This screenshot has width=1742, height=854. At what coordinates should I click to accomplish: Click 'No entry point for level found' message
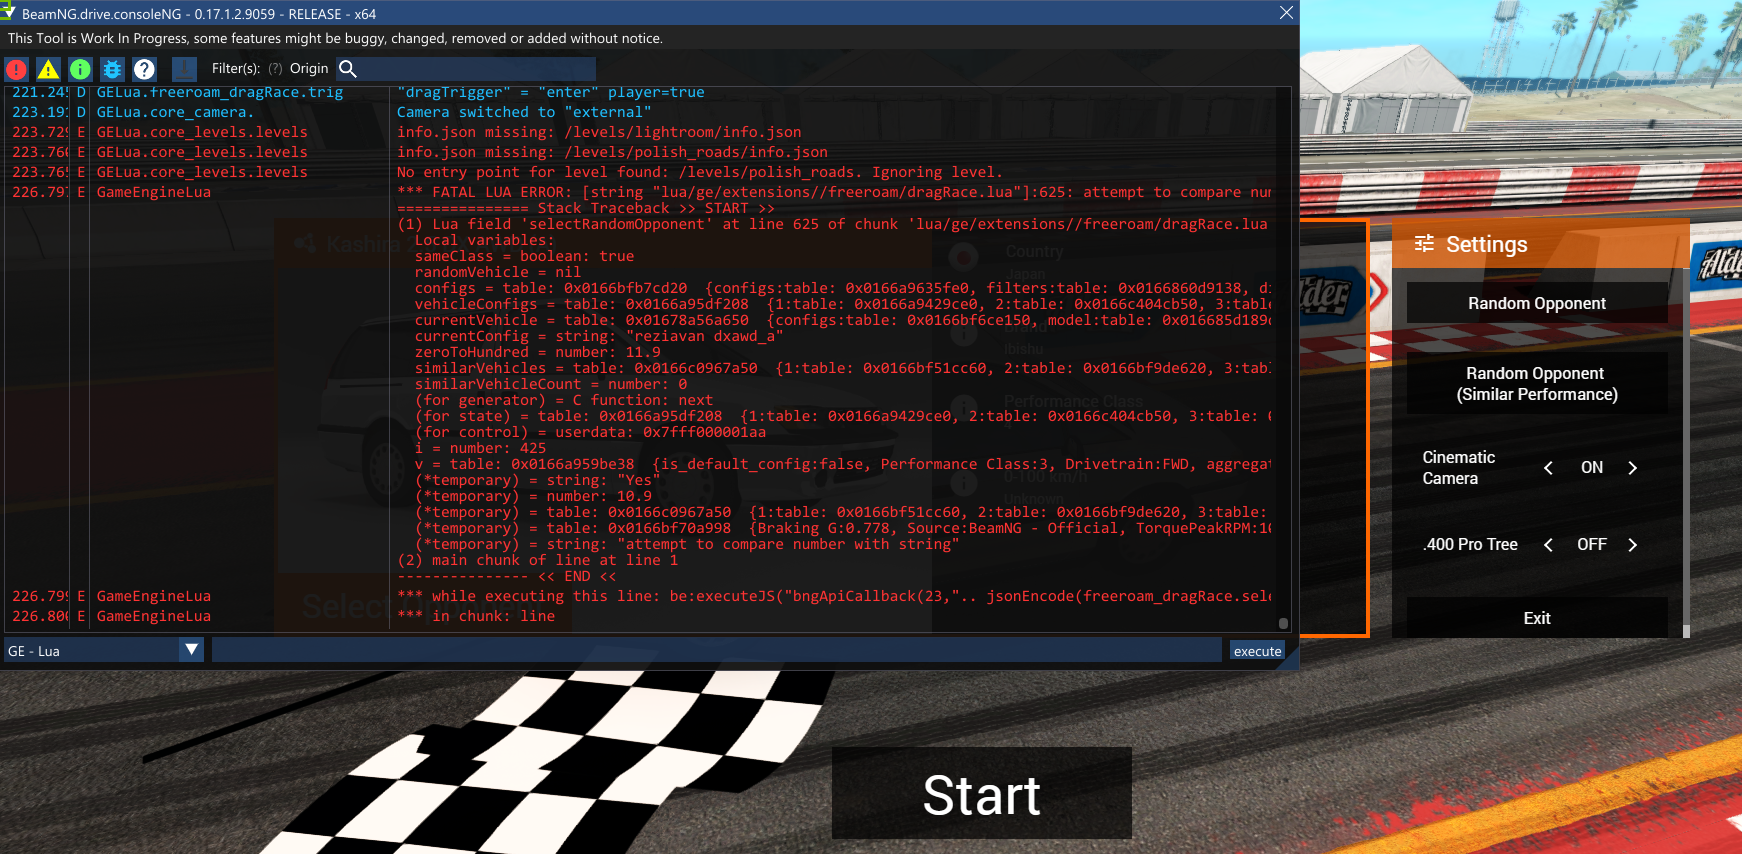click(699, 172)
